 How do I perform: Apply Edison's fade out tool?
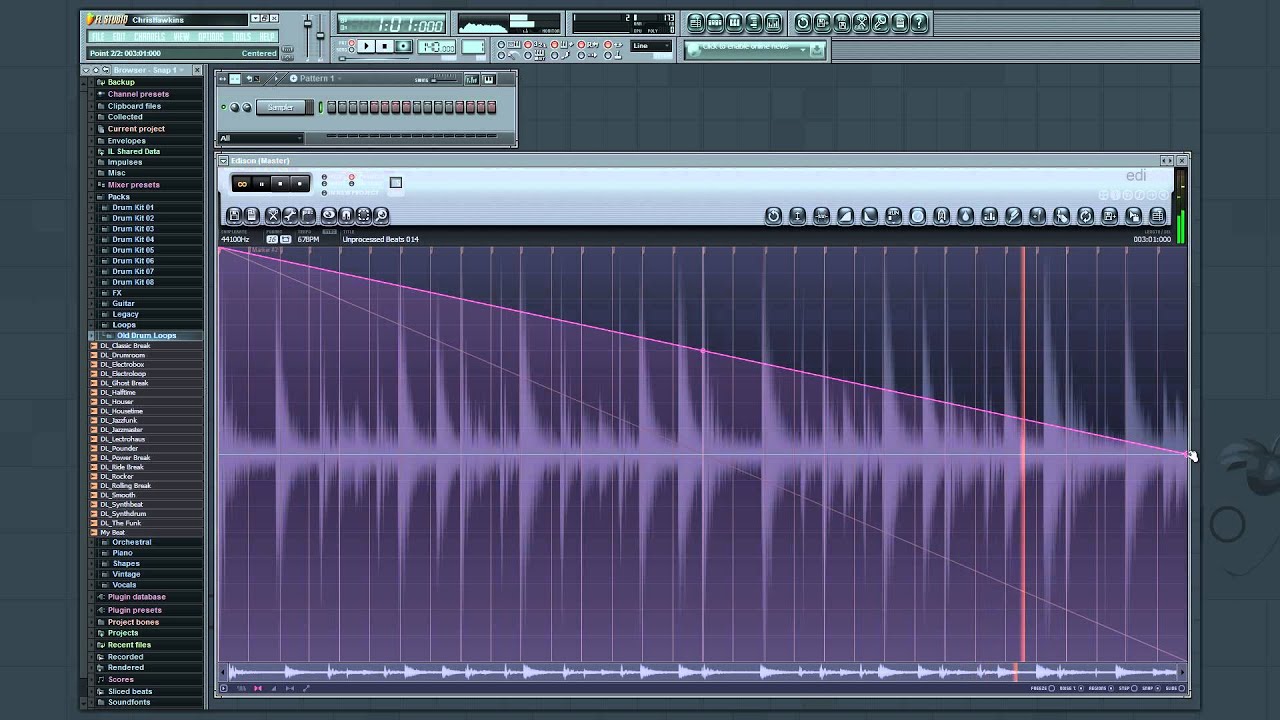click(x=869, y=215)
